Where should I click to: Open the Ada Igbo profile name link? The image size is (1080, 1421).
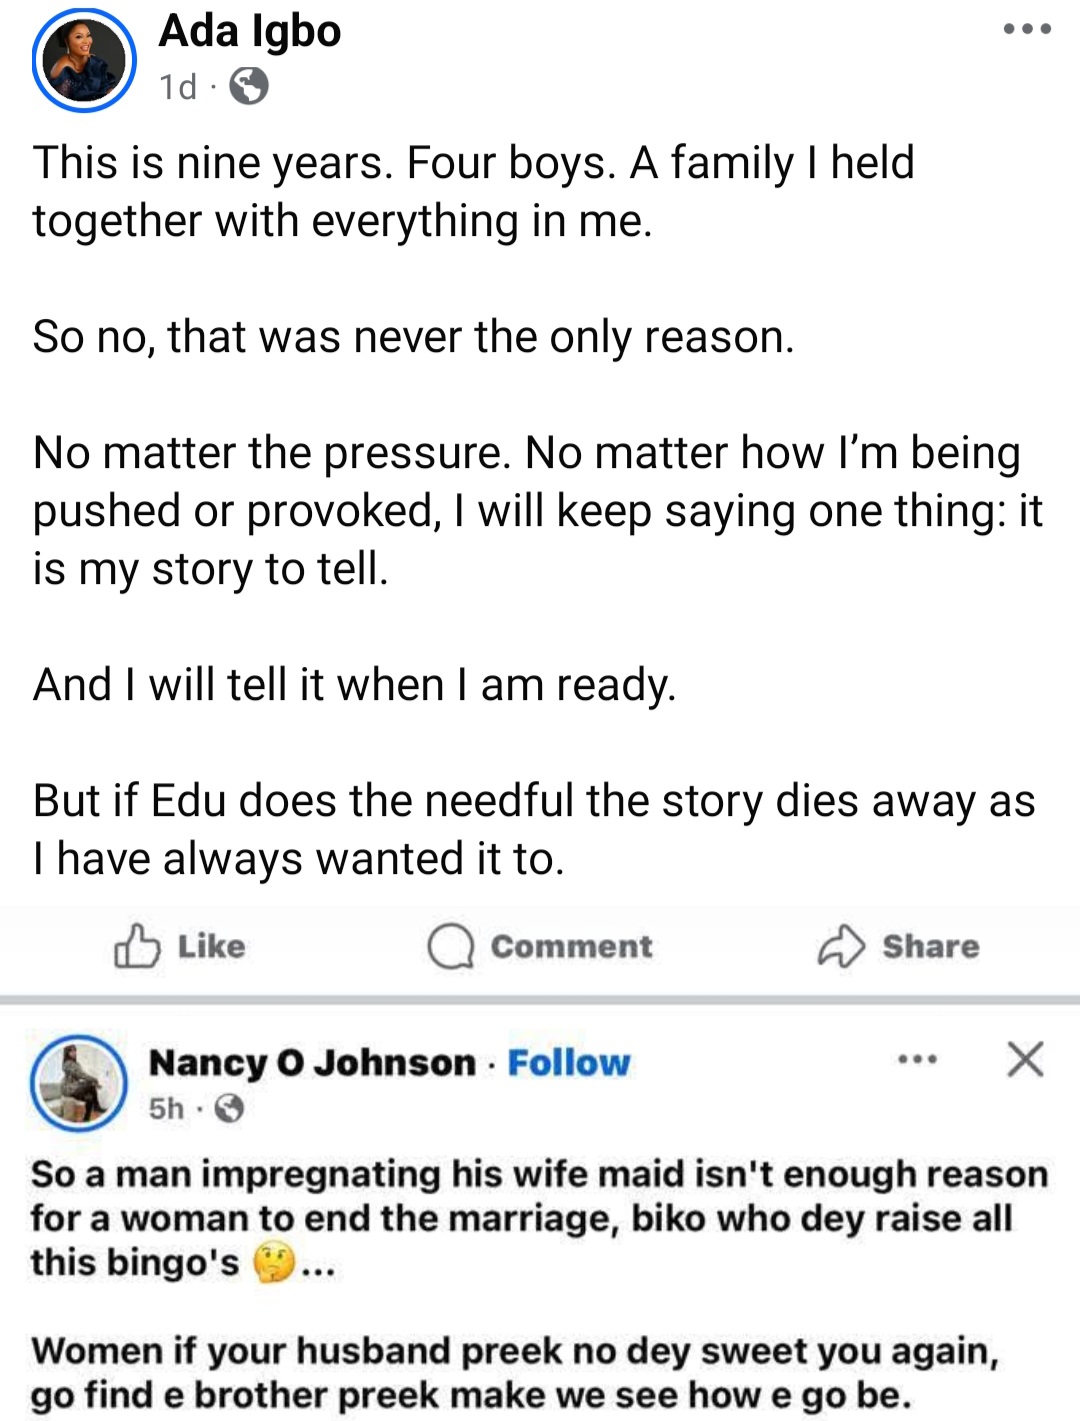tap(250, 31)
